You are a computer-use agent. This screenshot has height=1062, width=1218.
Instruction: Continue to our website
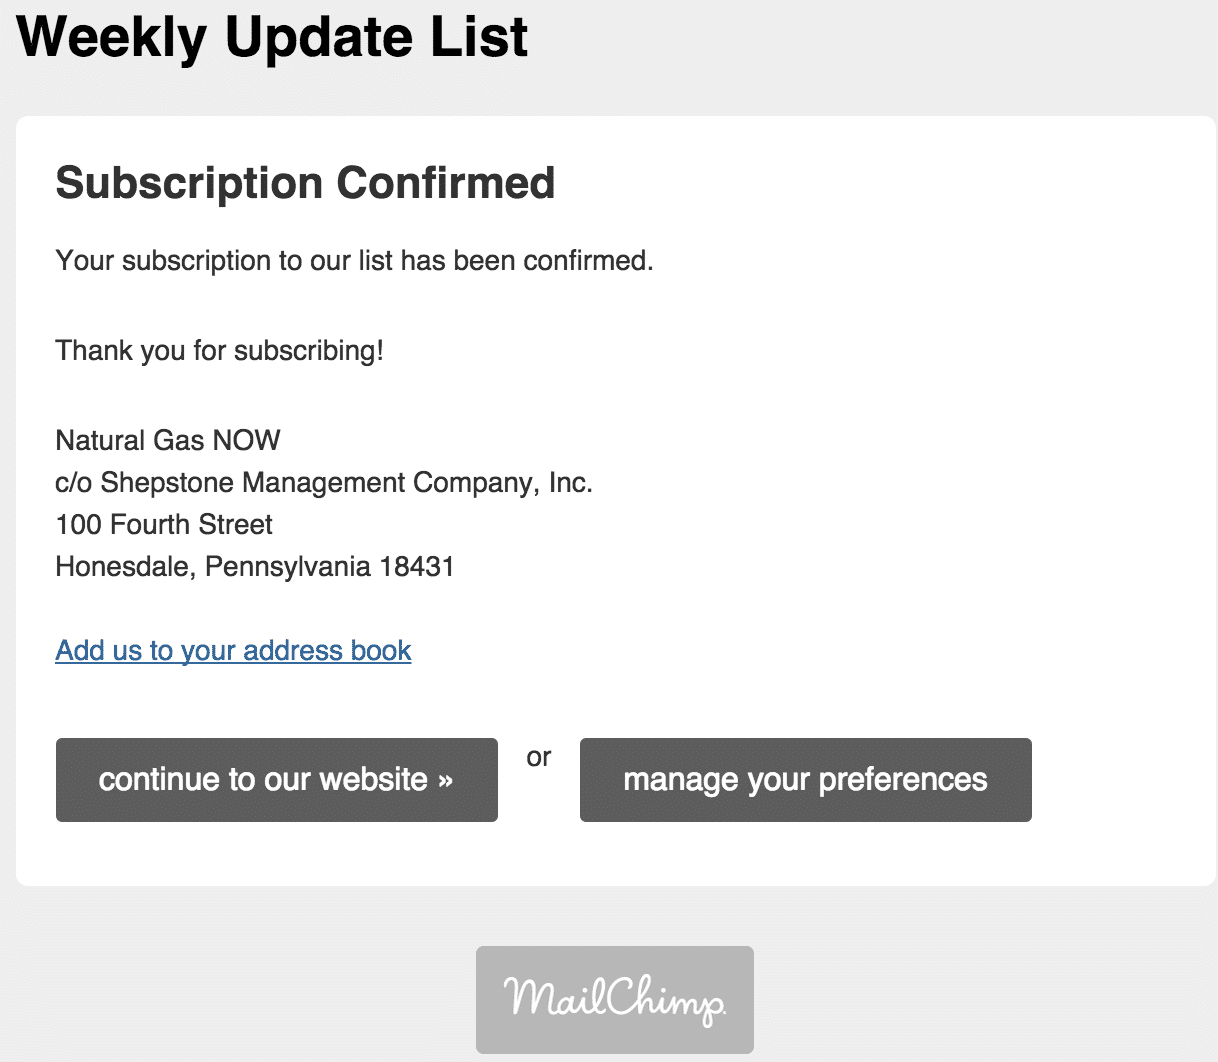pyautogui.click(x=277, y=780)
